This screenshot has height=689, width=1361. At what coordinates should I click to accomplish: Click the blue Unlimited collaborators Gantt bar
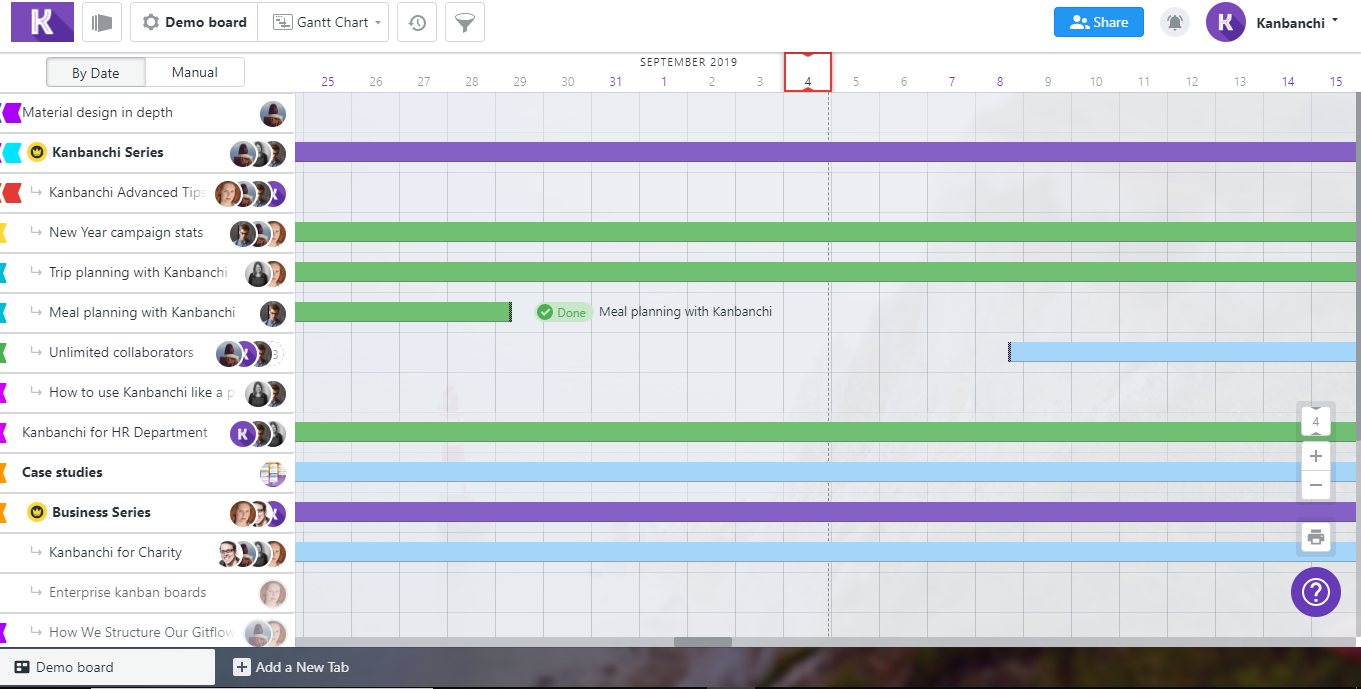(x=1182, y=352)
